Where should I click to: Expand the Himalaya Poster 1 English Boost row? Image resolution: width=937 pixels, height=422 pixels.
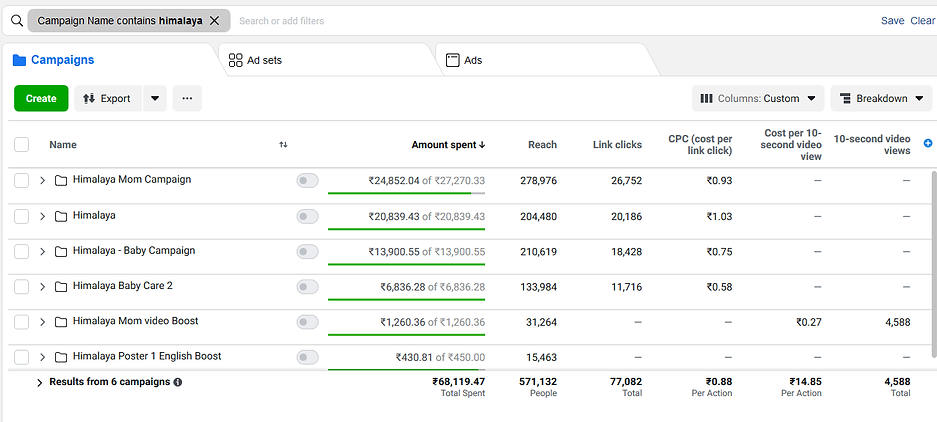[42, 357]
